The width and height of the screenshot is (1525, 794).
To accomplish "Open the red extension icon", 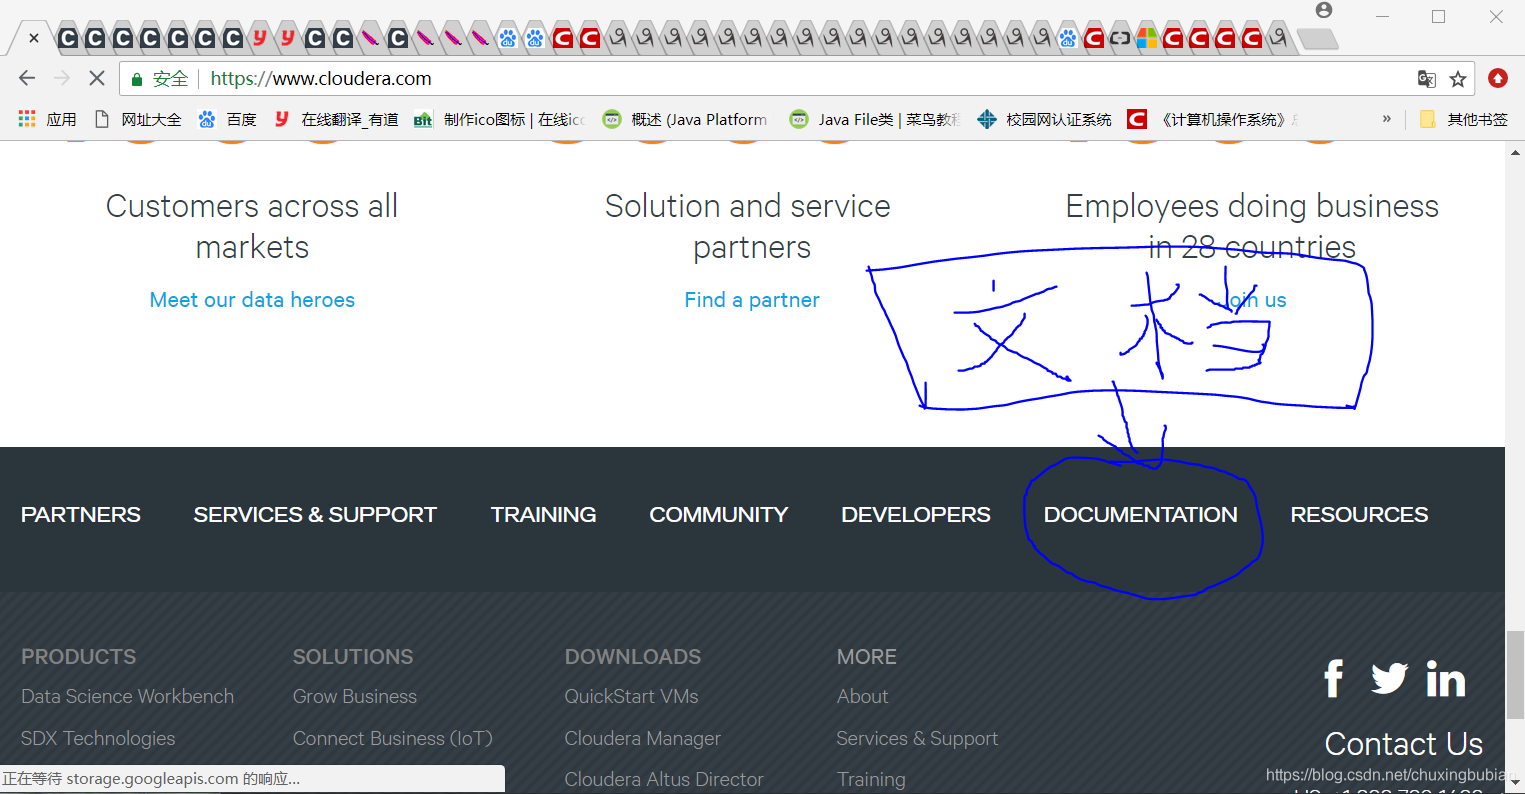I will point(1497,78).
